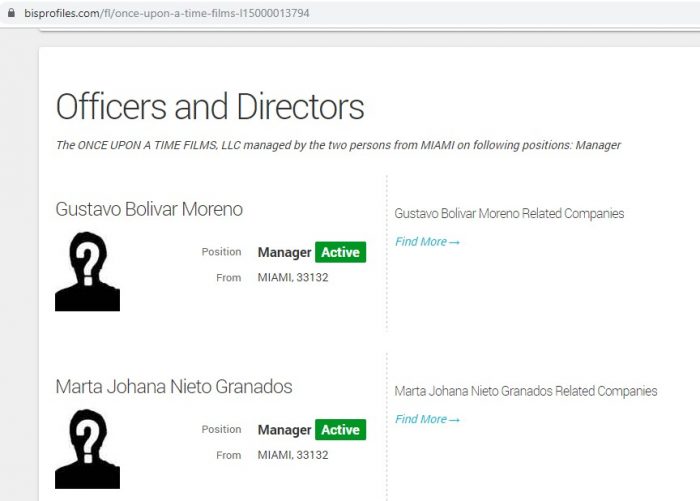Image resolution: width=700 pixels, height=501 pixels.
Task: Click the padlock icon in the address bar
Action: click(x=12, y=14)
